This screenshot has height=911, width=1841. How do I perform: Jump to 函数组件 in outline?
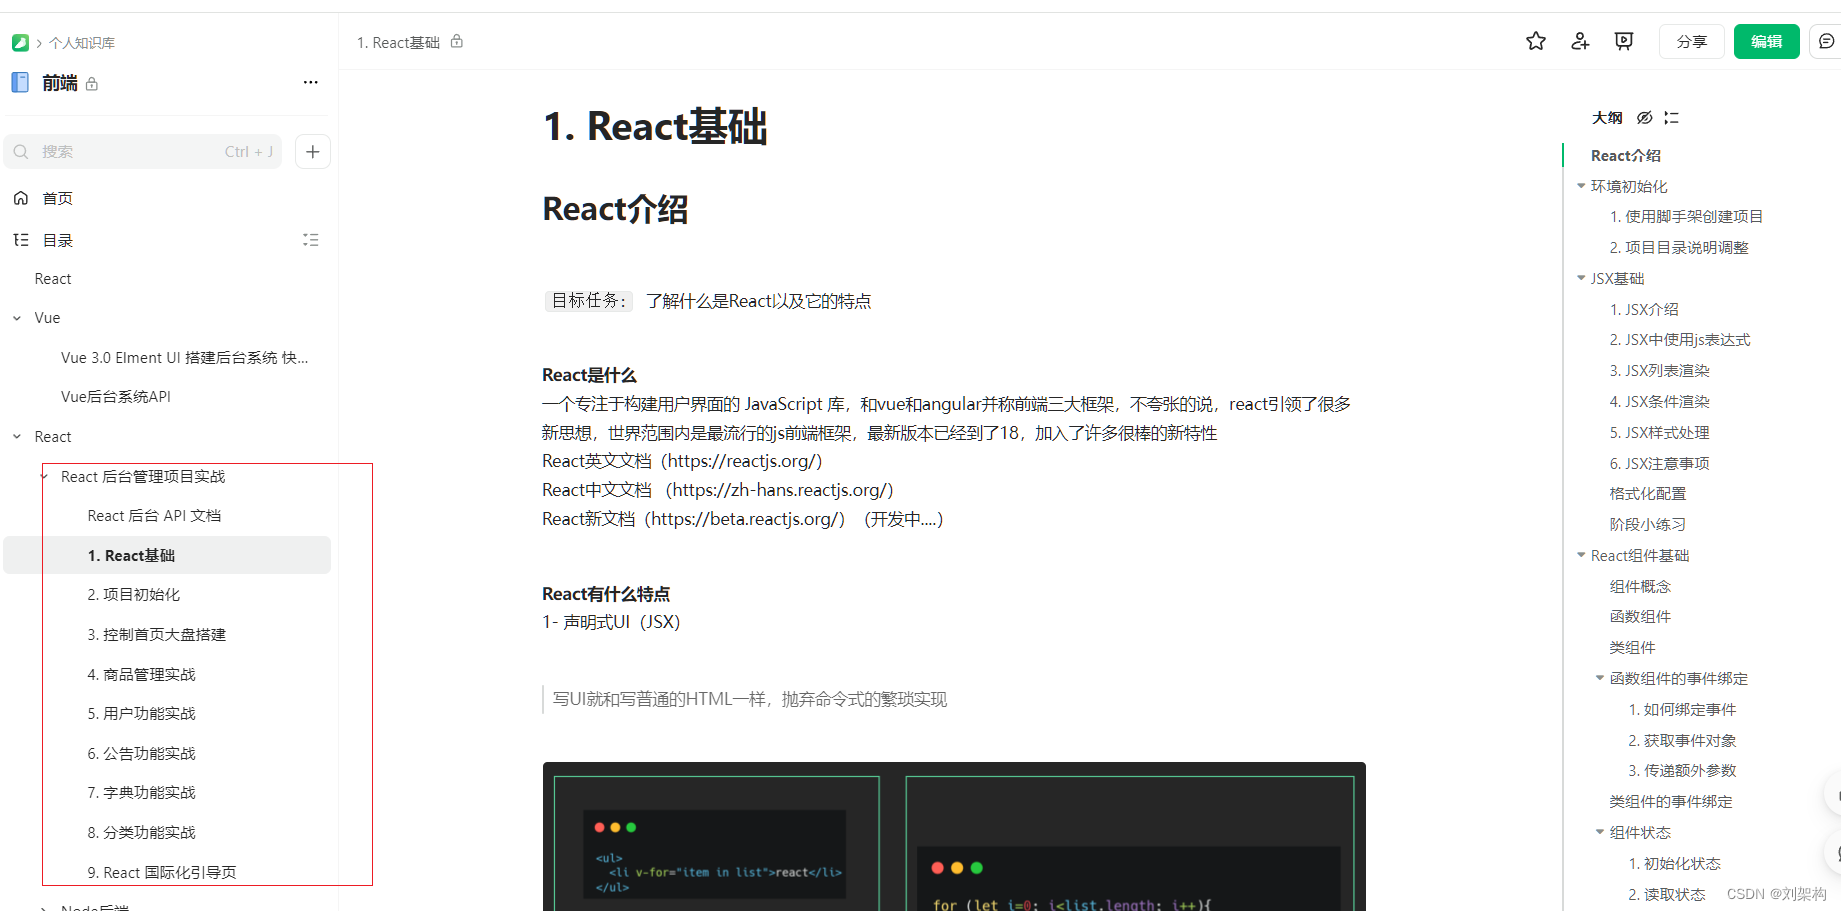(1640, 617)
